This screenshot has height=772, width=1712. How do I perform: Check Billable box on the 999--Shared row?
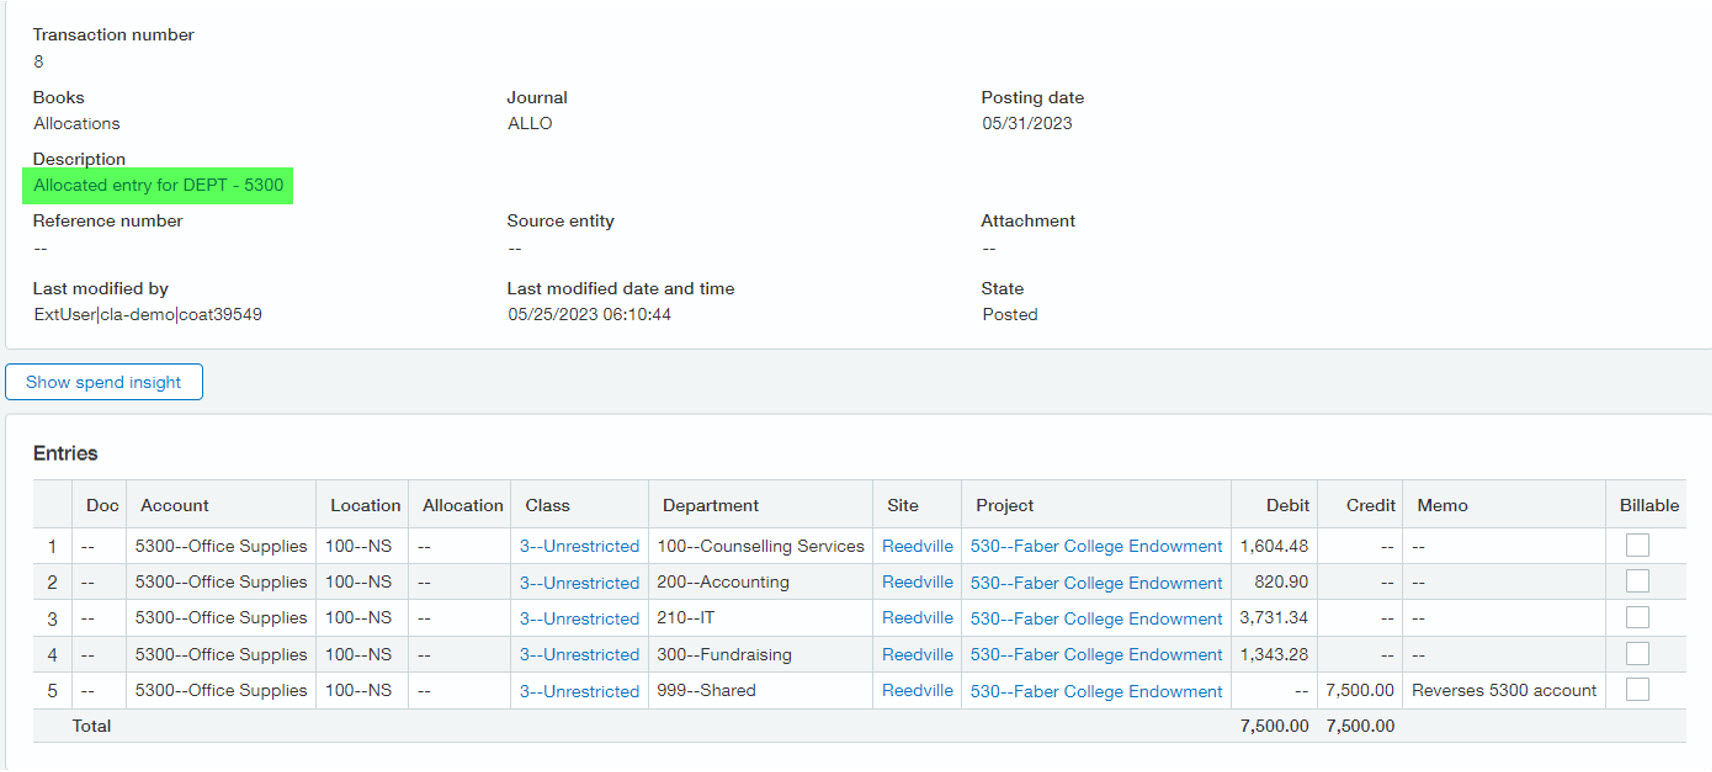point(1637,690)
